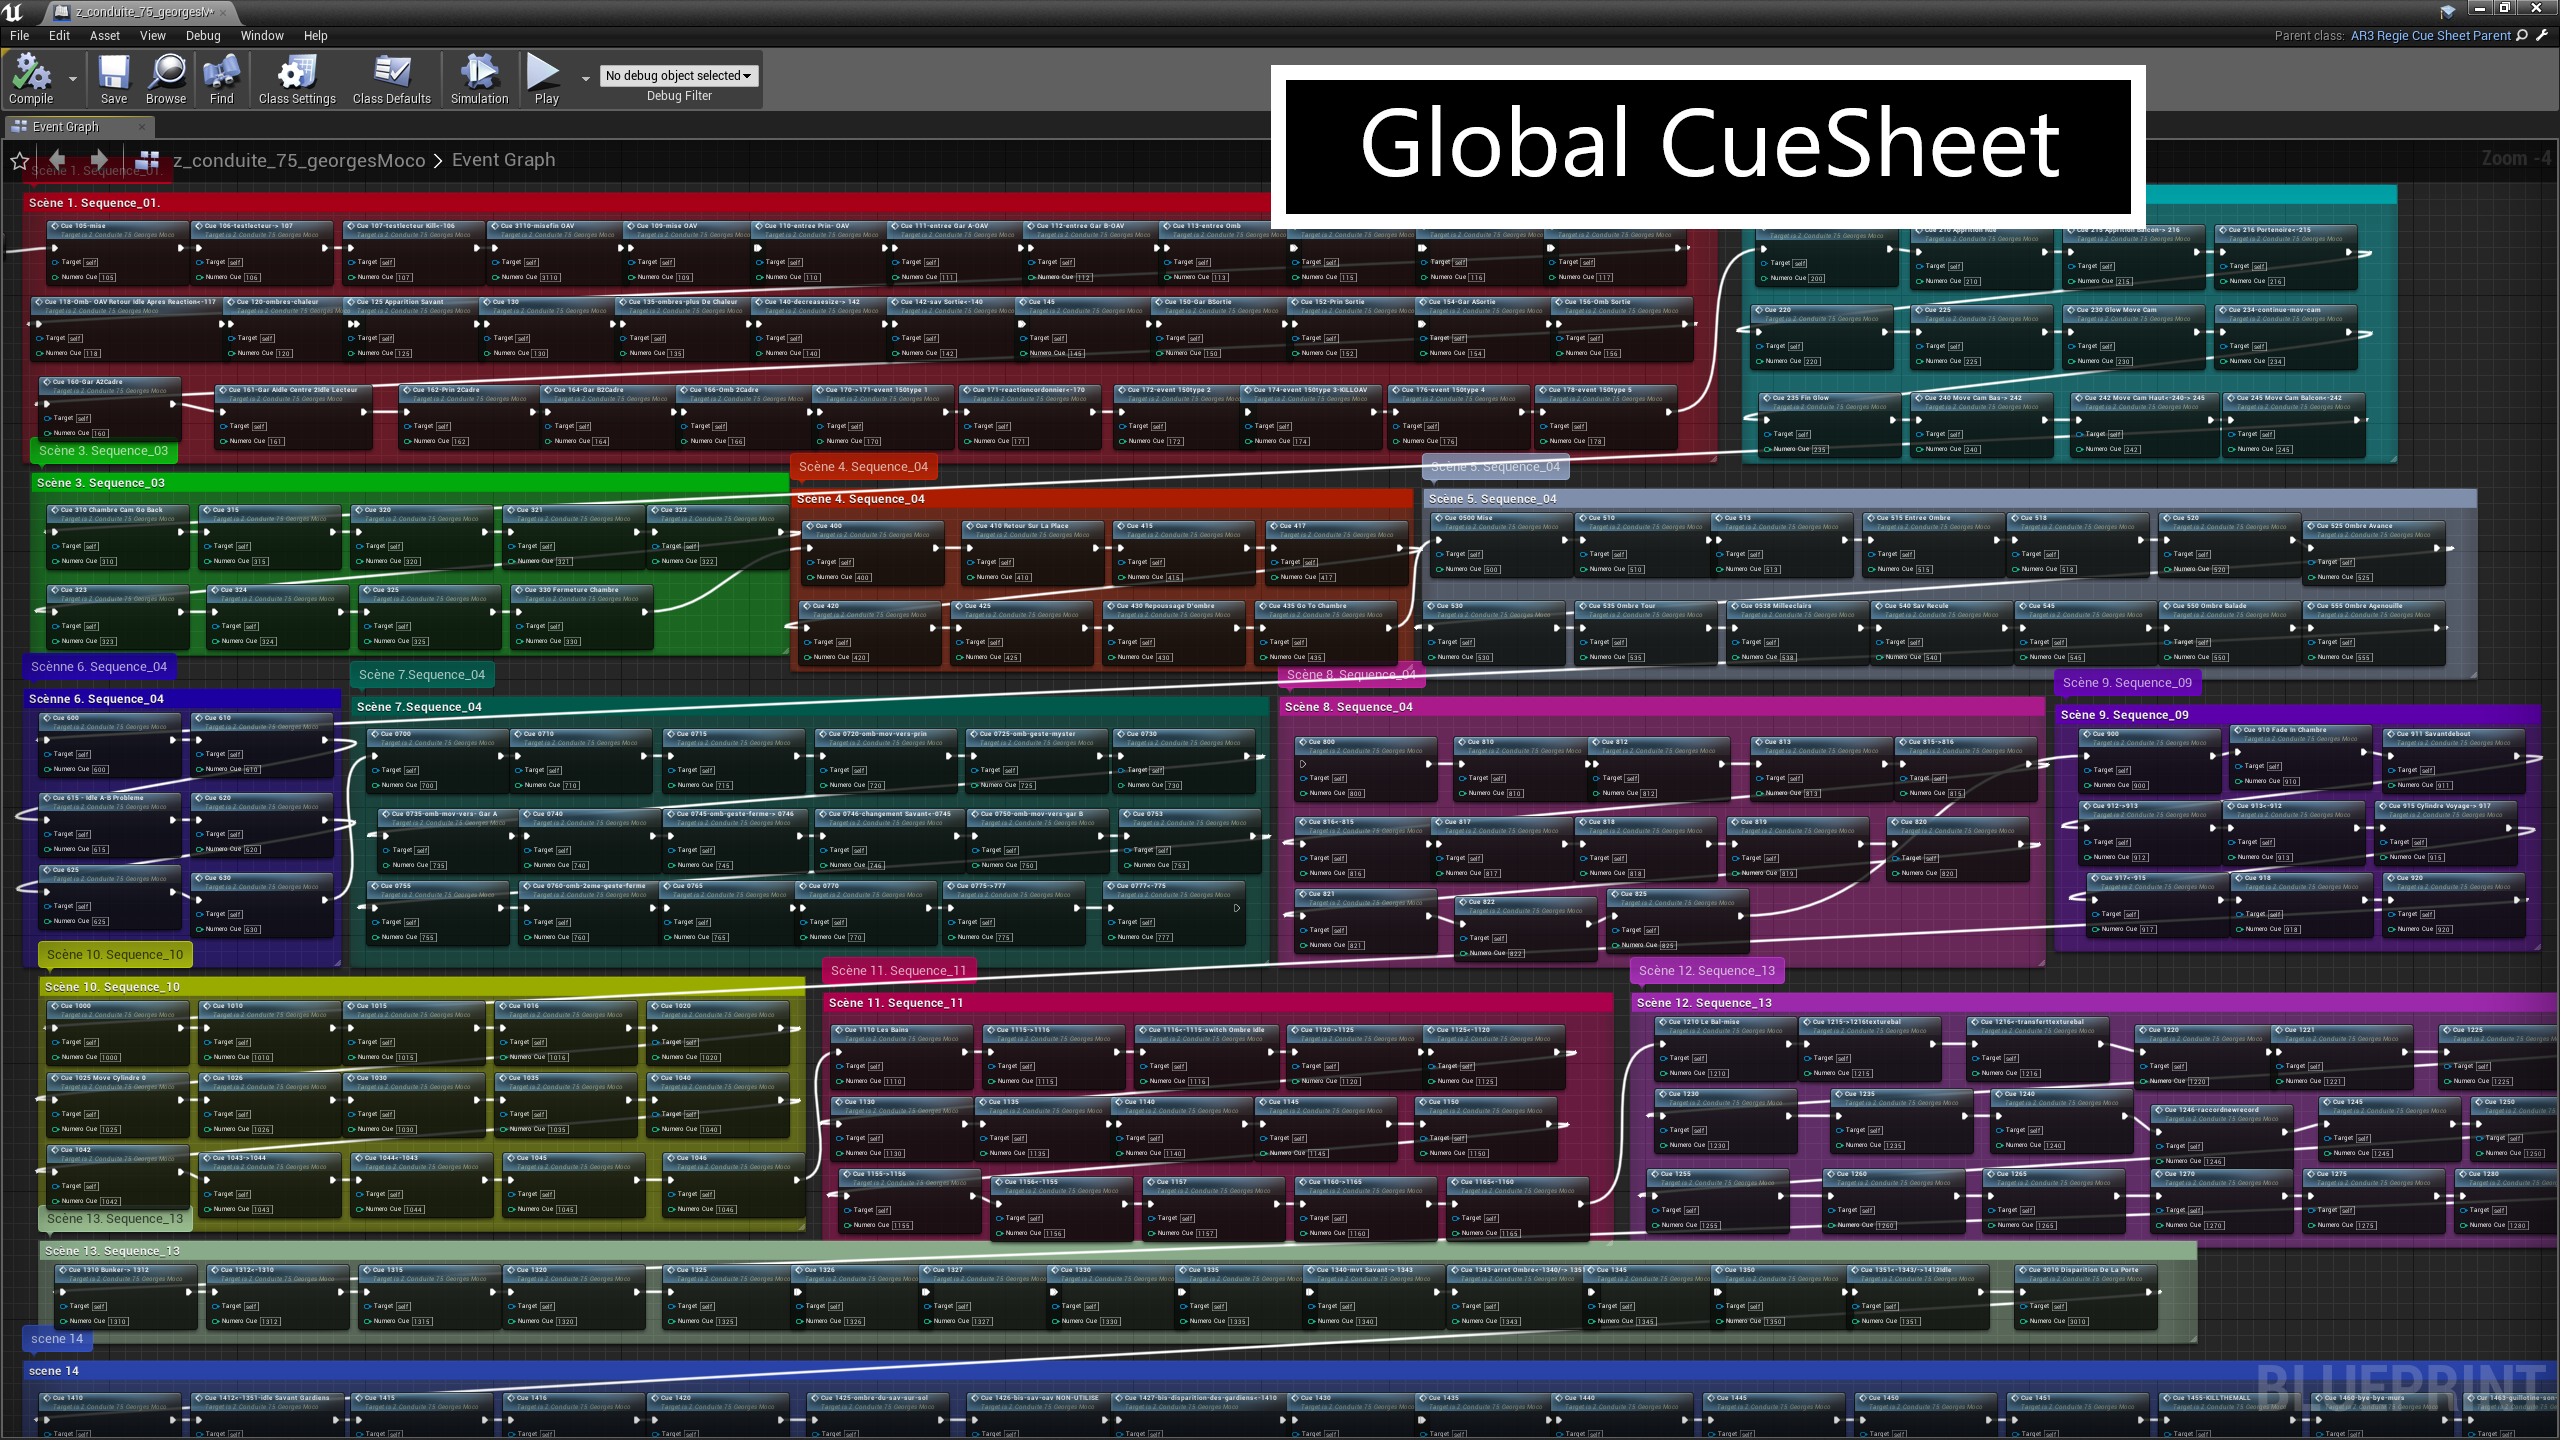Close the z_conduite_75_georgesM tab
Screen dimensions: 2560x1440
pos(223,12)
